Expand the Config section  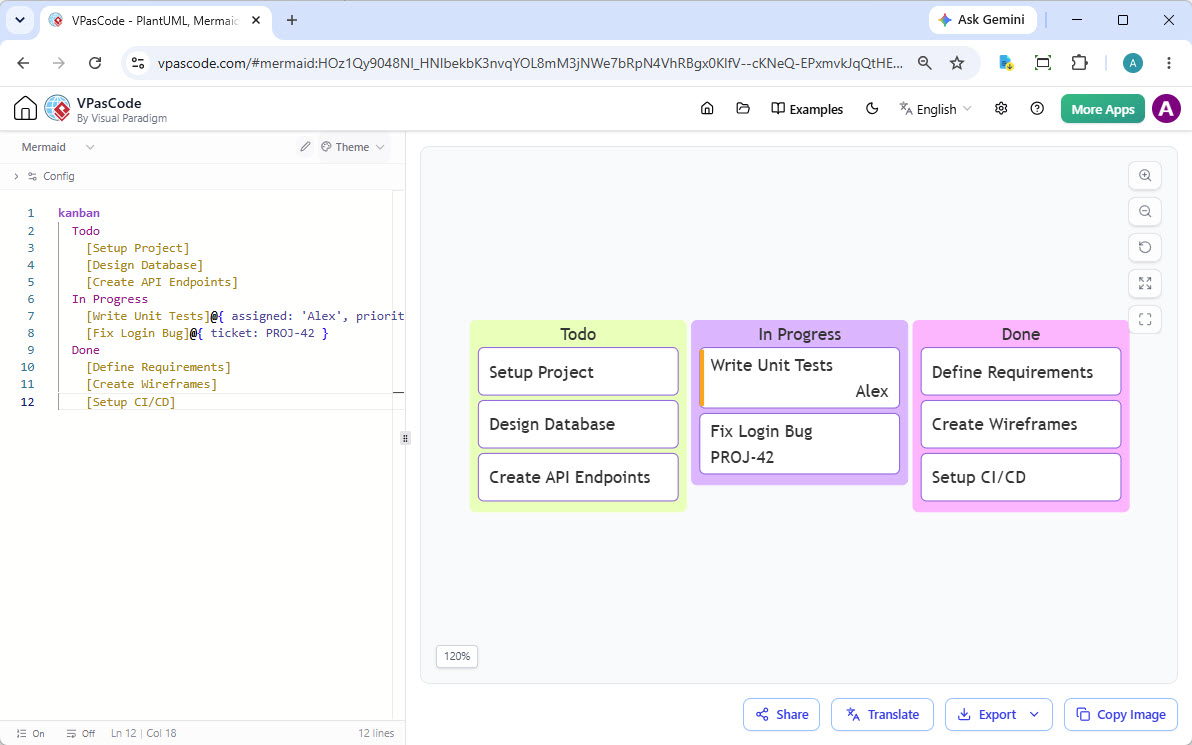point(45,176)
